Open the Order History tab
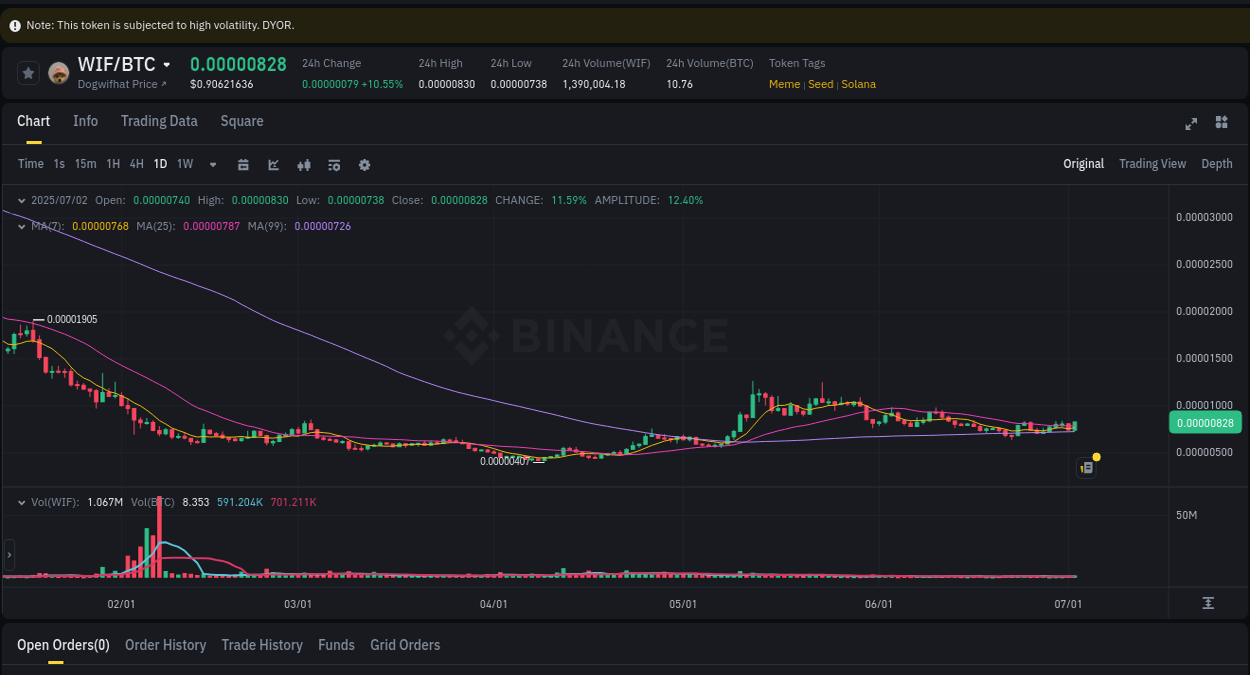 (165, 645)
